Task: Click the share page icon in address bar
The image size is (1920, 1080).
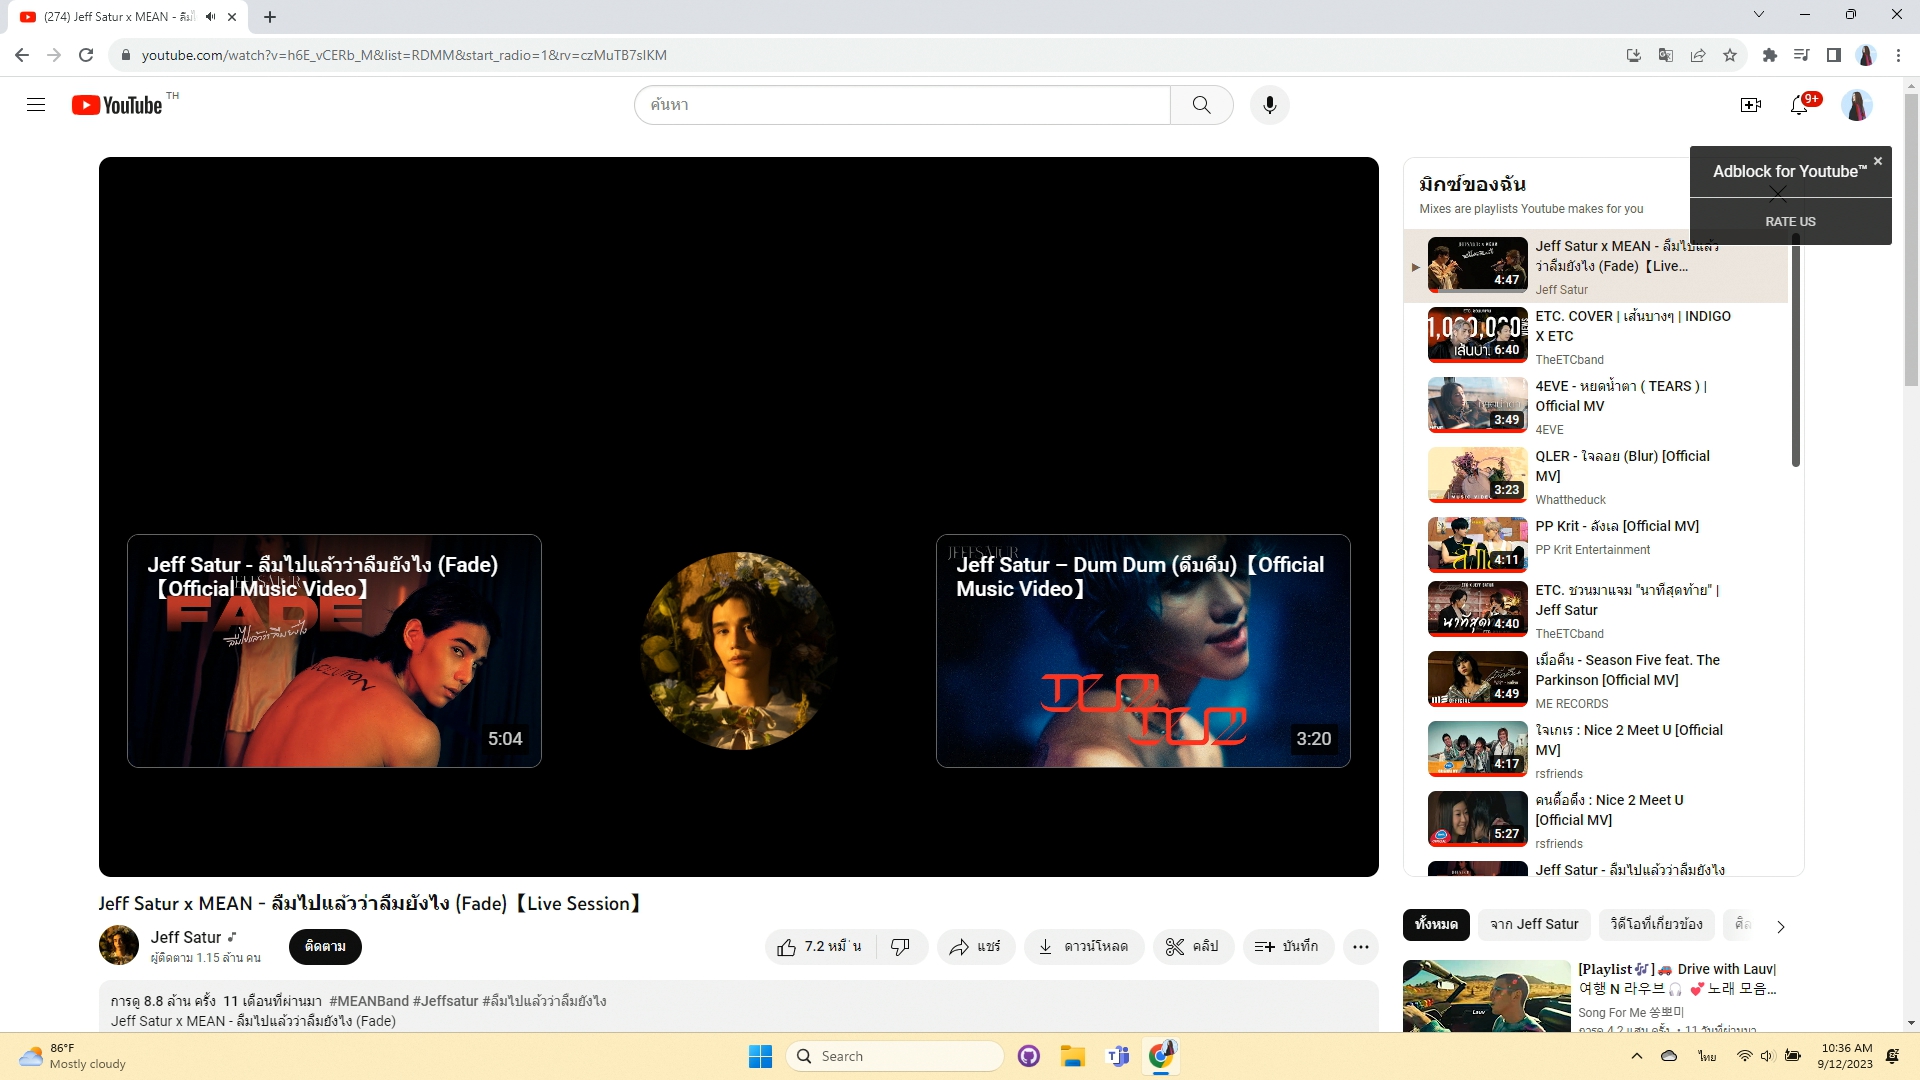Action: pyautogui.click(x=1698, y=55)
